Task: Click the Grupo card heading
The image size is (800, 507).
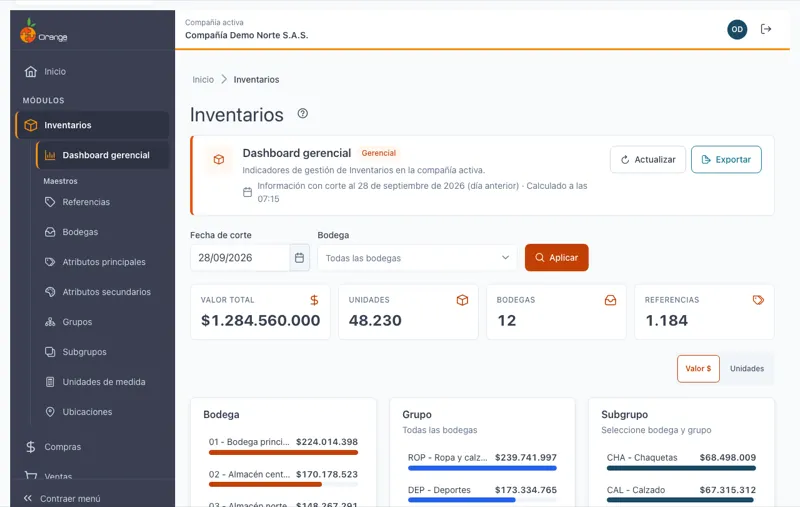Action: pyautogui.click(x=417, y=415)
